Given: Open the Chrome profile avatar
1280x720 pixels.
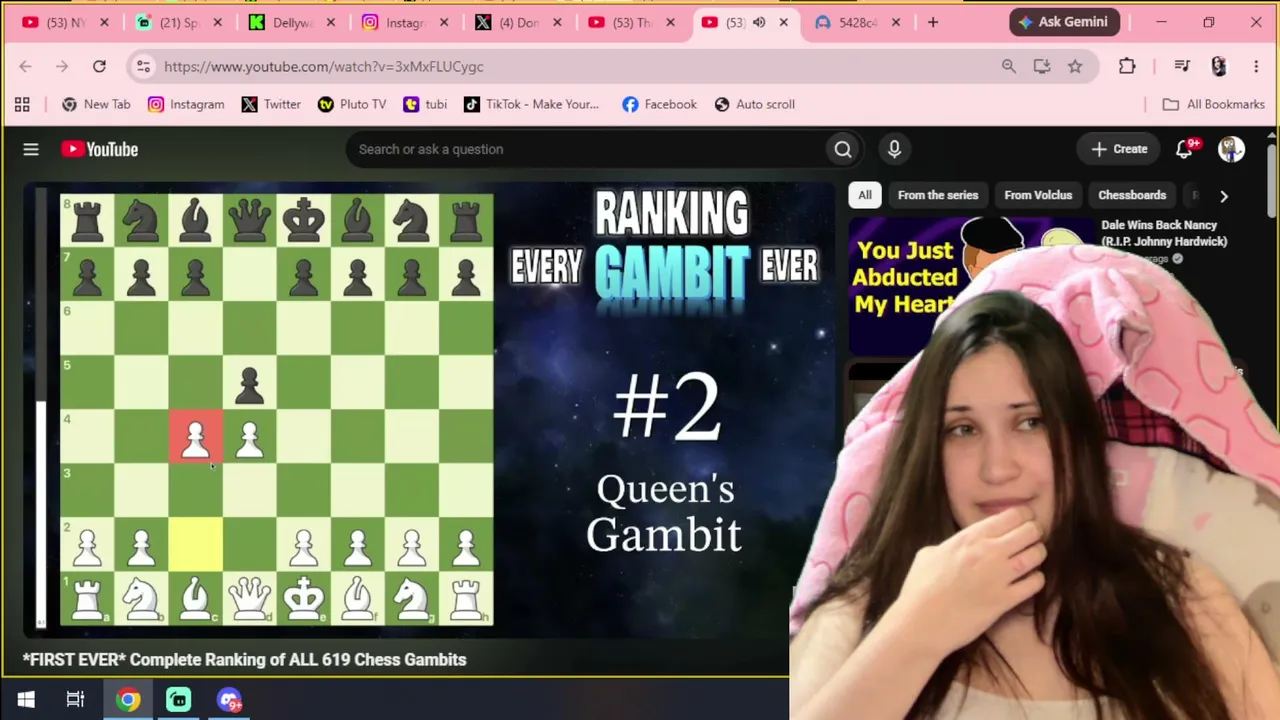Looking at the screenshot, I should 1218,66.
